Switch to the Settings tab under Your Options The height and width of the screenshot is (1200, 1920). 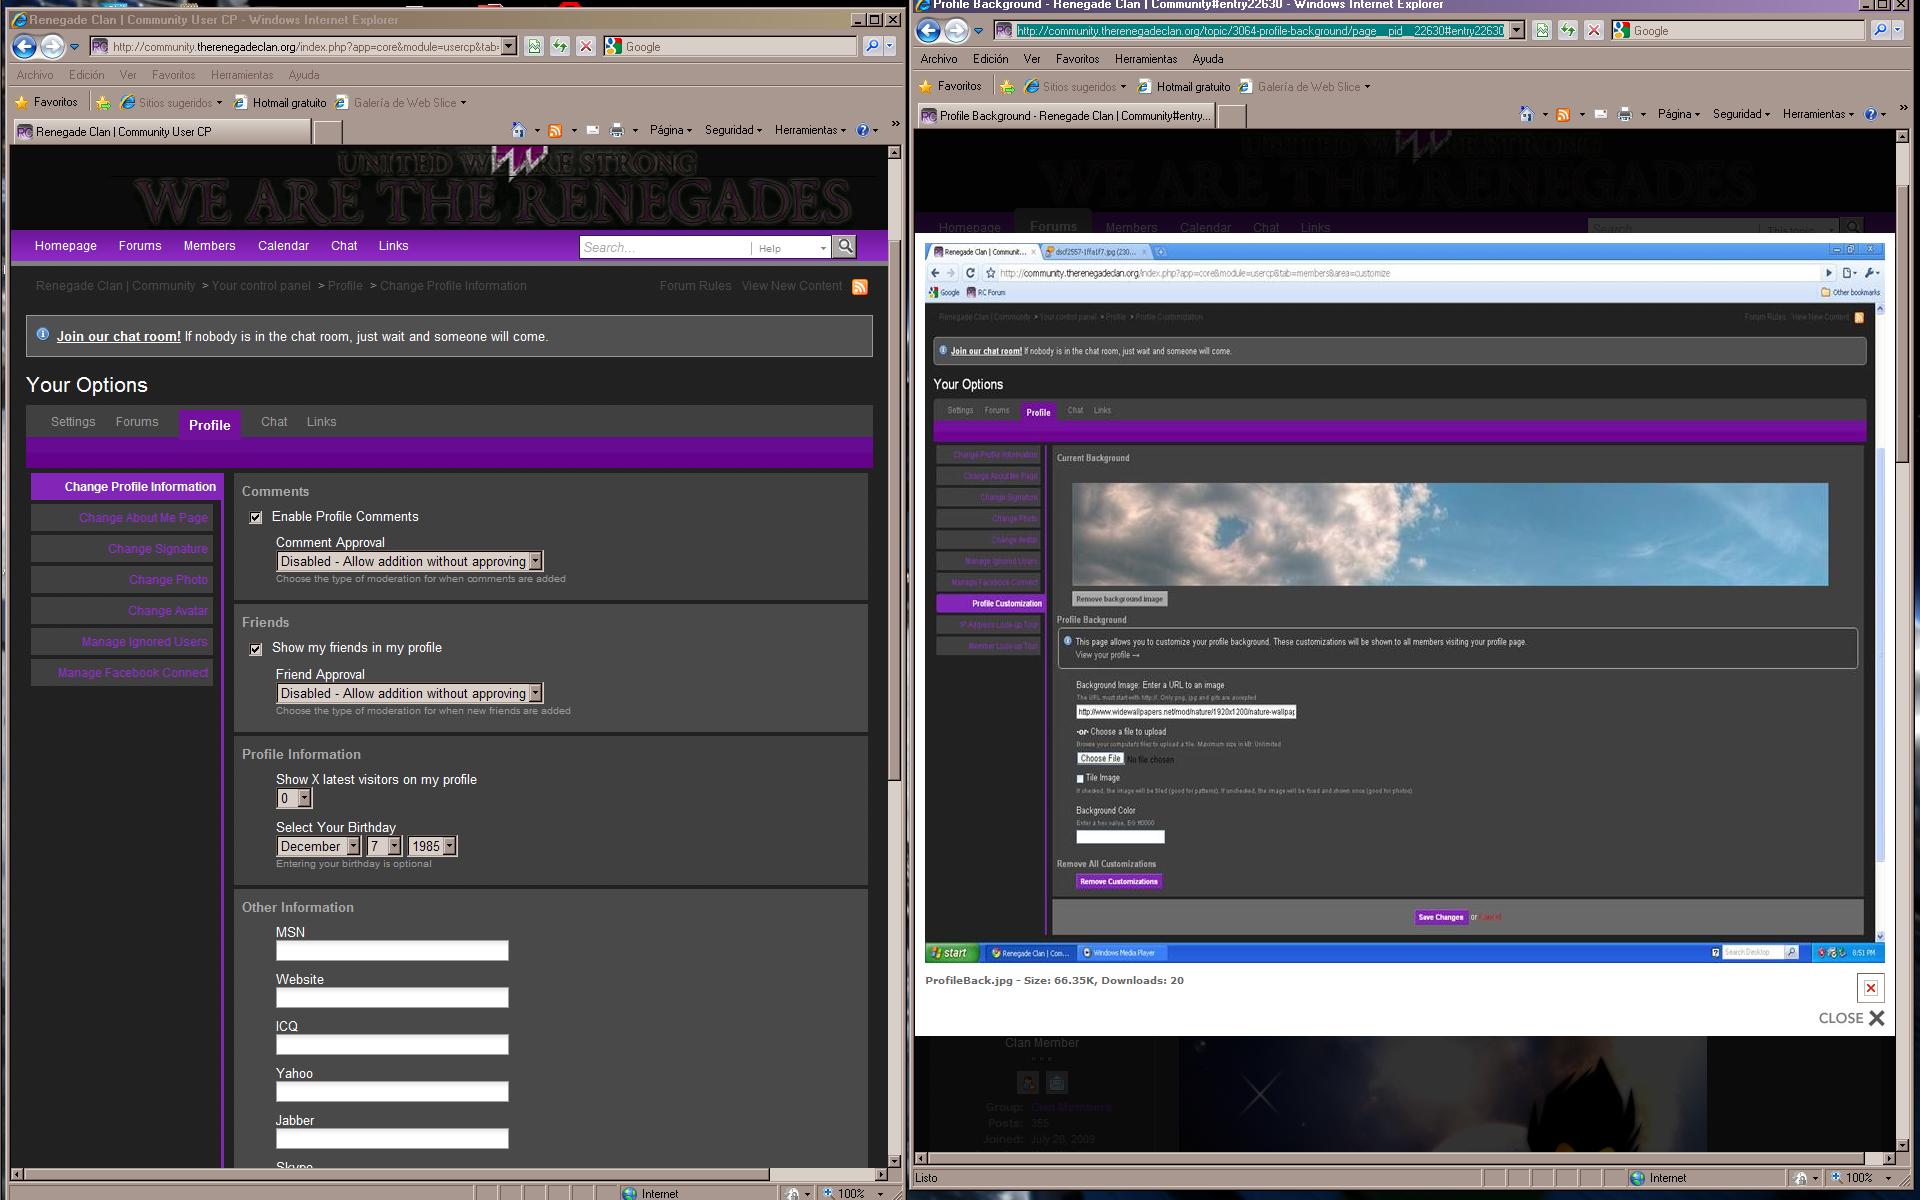tap(73, 422)
